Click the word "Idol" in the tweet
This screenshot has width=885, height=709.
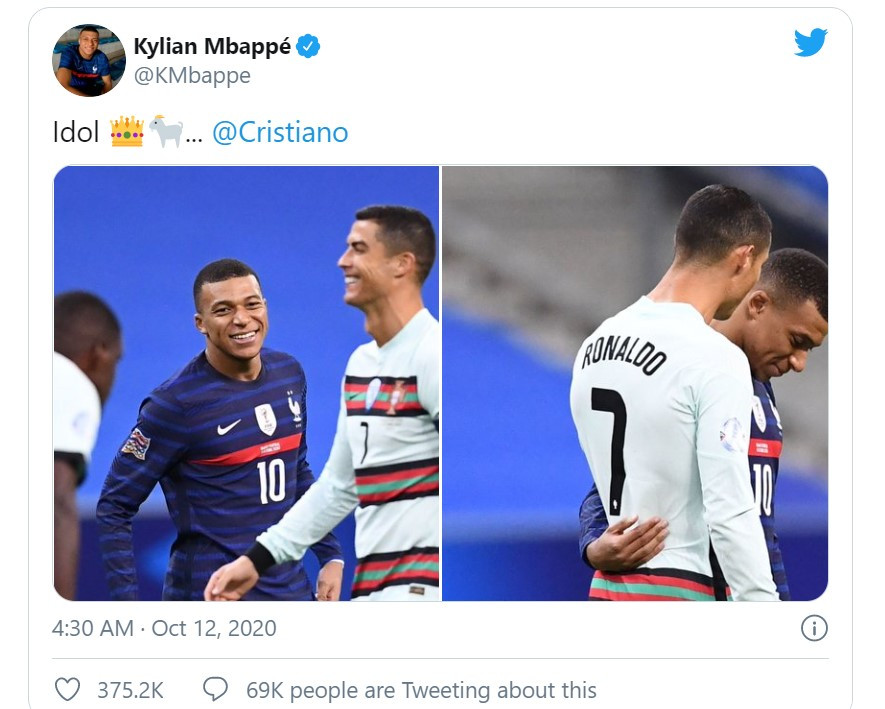[76, 133]
